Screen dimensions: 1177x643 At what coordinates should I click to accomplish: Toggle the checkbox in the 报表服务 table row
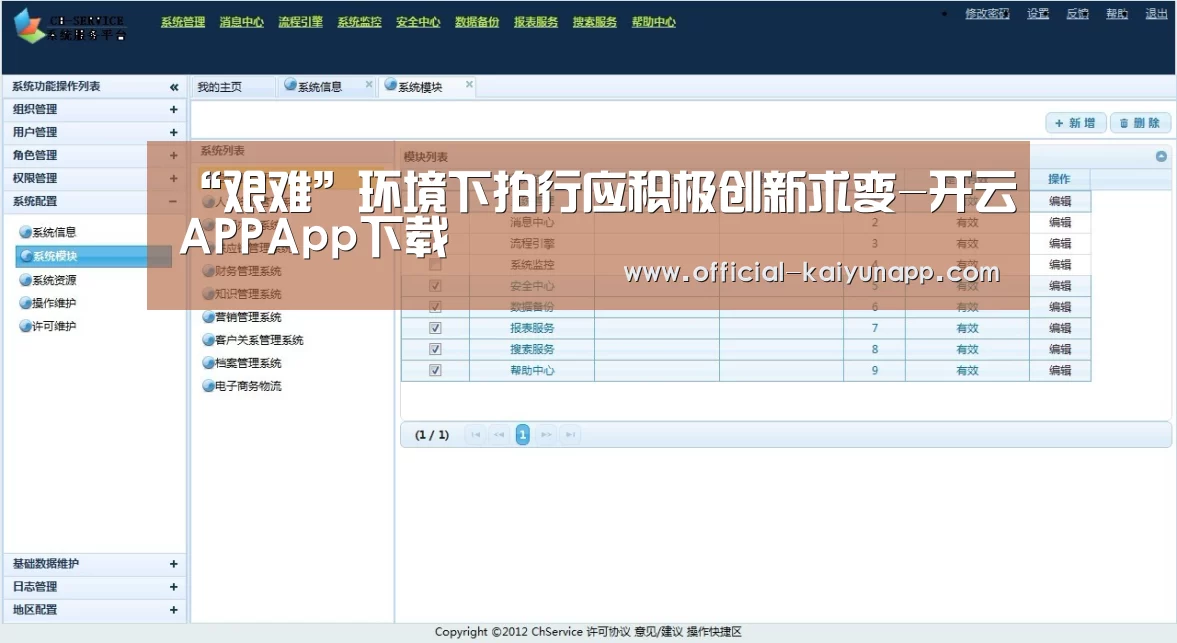pyautogui.click(x=435, y=328)
